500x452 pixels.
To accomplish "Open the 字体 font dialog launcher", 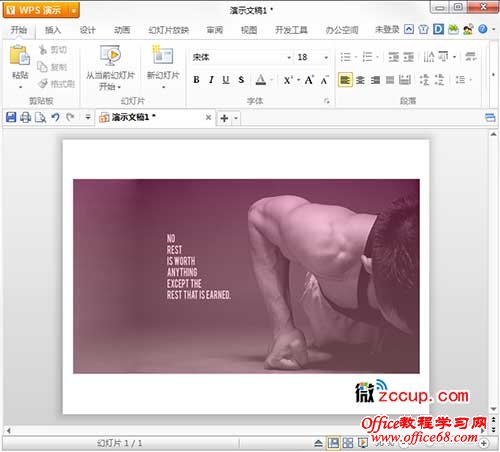I will (327, 101).
